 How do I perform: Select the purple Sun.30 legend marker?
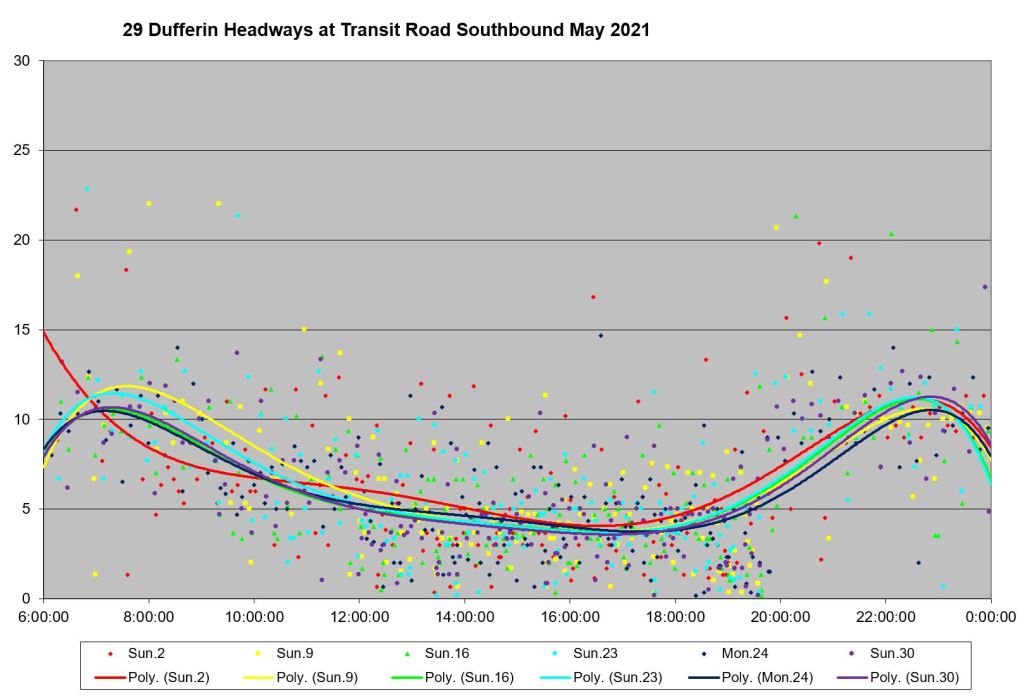[x=852, y=654]
